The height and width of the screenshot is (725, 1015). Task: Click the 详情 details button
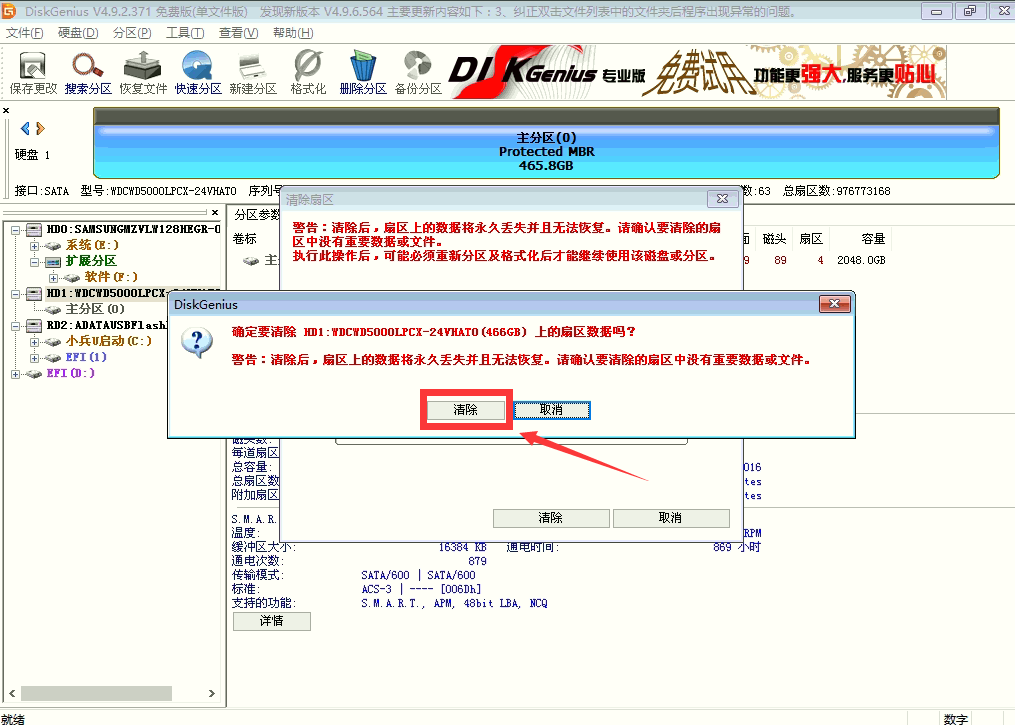coord(270,621)
